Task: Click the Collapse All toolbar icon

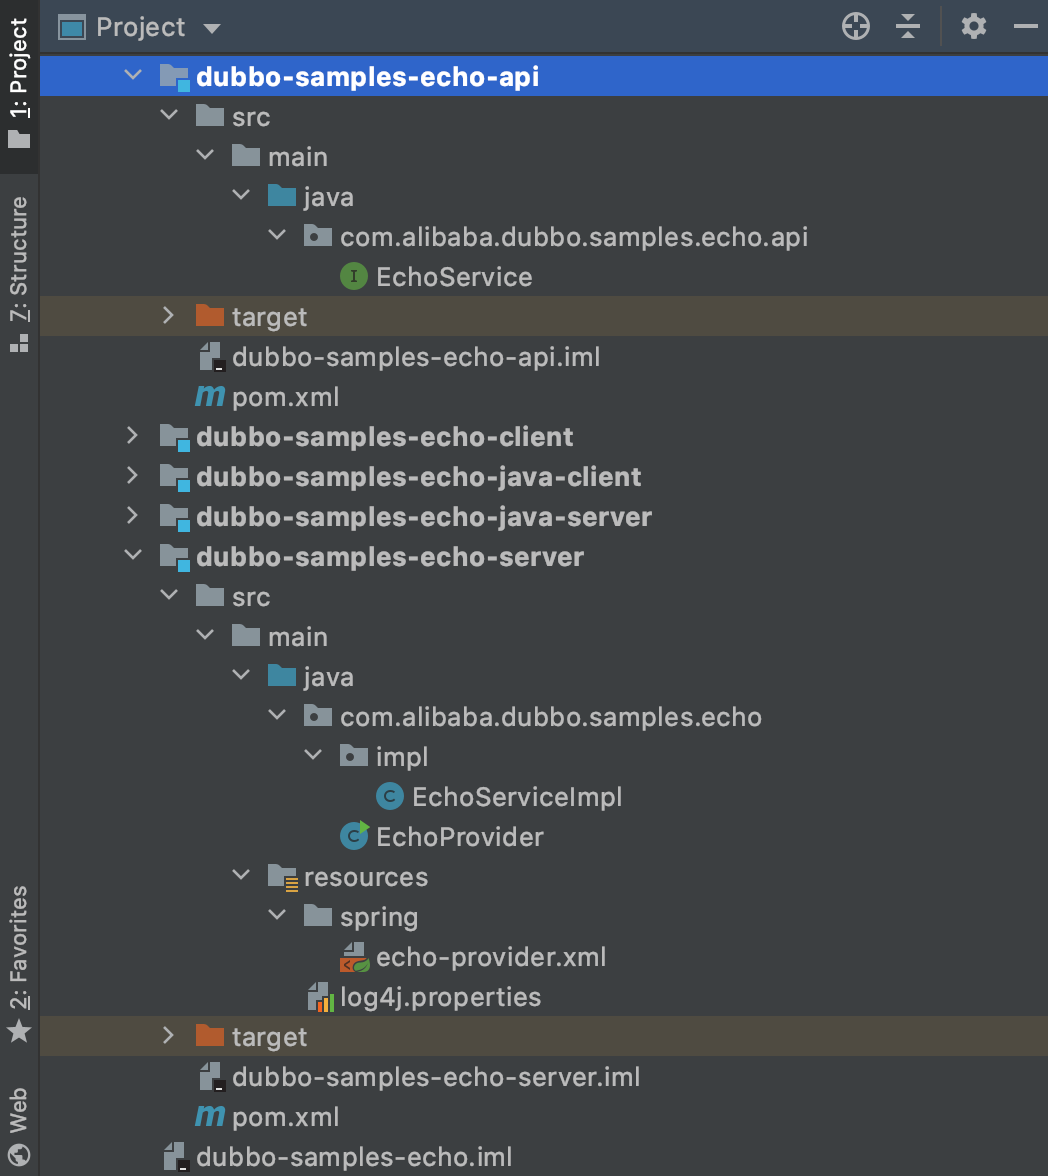Action: point(908,27)
